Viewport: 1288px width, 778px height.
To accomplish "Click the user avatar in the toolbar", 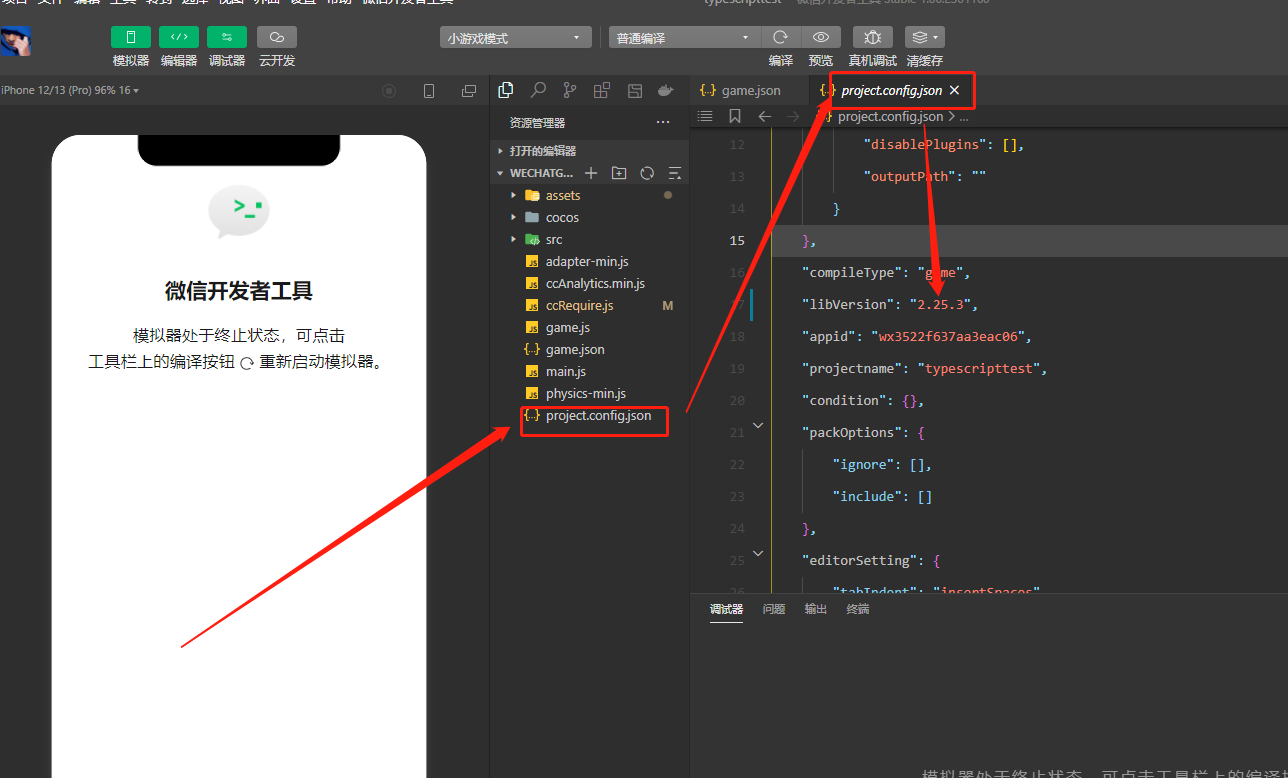I will point(16,41).
